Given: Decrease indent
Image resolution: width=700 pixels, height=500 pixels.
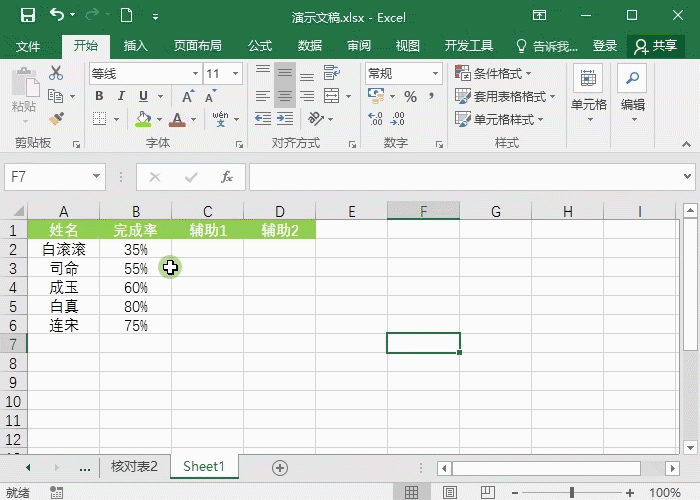Looking at the screenshot, I should [x=263, y=119].
